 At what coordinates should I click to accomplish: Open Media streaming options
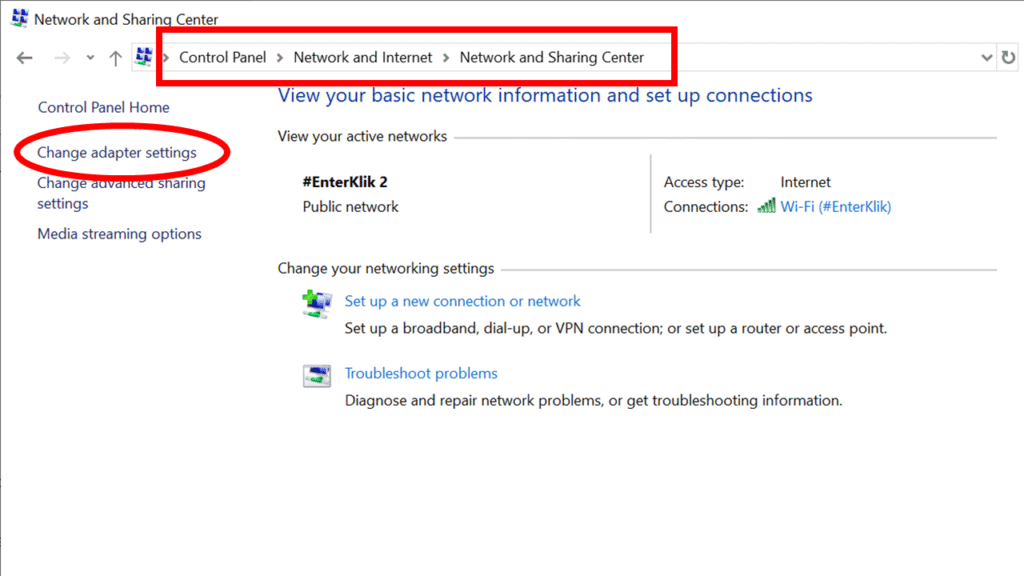click(x=119, y=234)
